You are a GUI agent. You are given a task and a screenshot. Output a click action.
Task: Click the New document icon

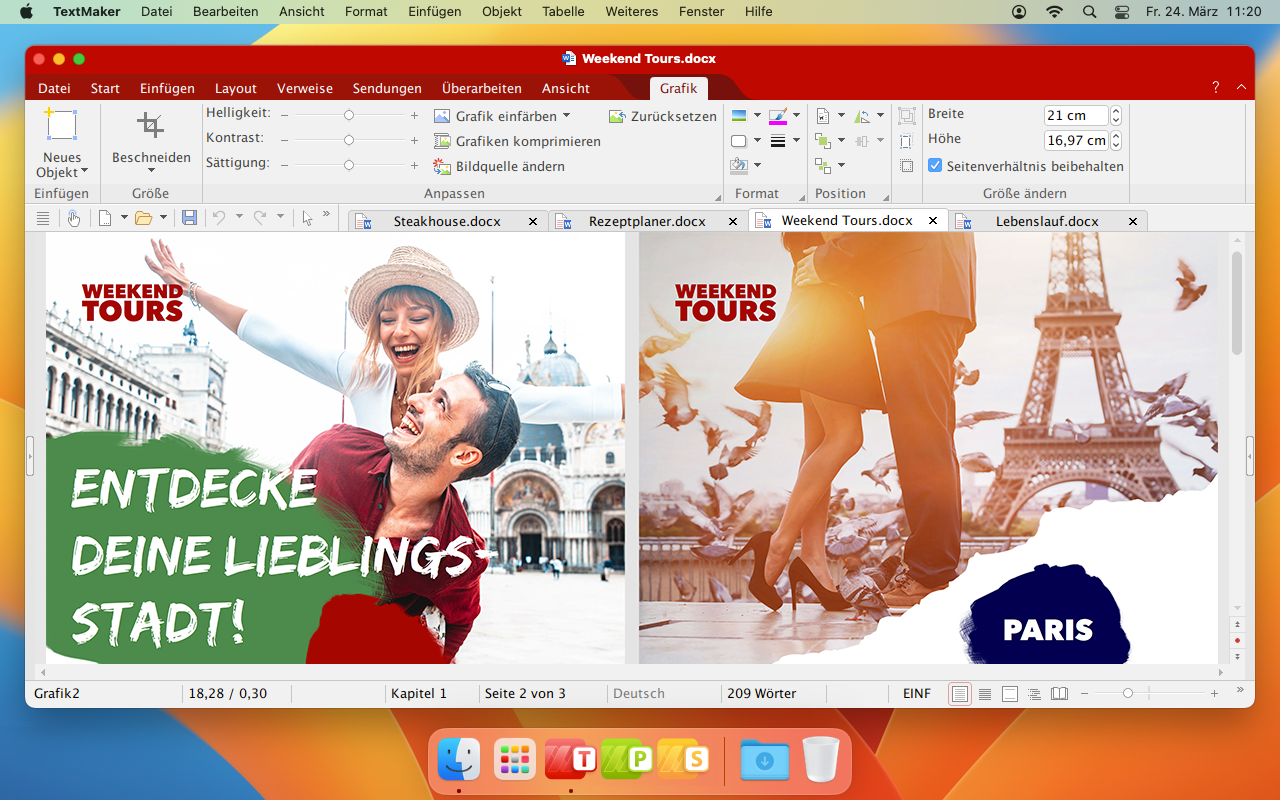105,218
